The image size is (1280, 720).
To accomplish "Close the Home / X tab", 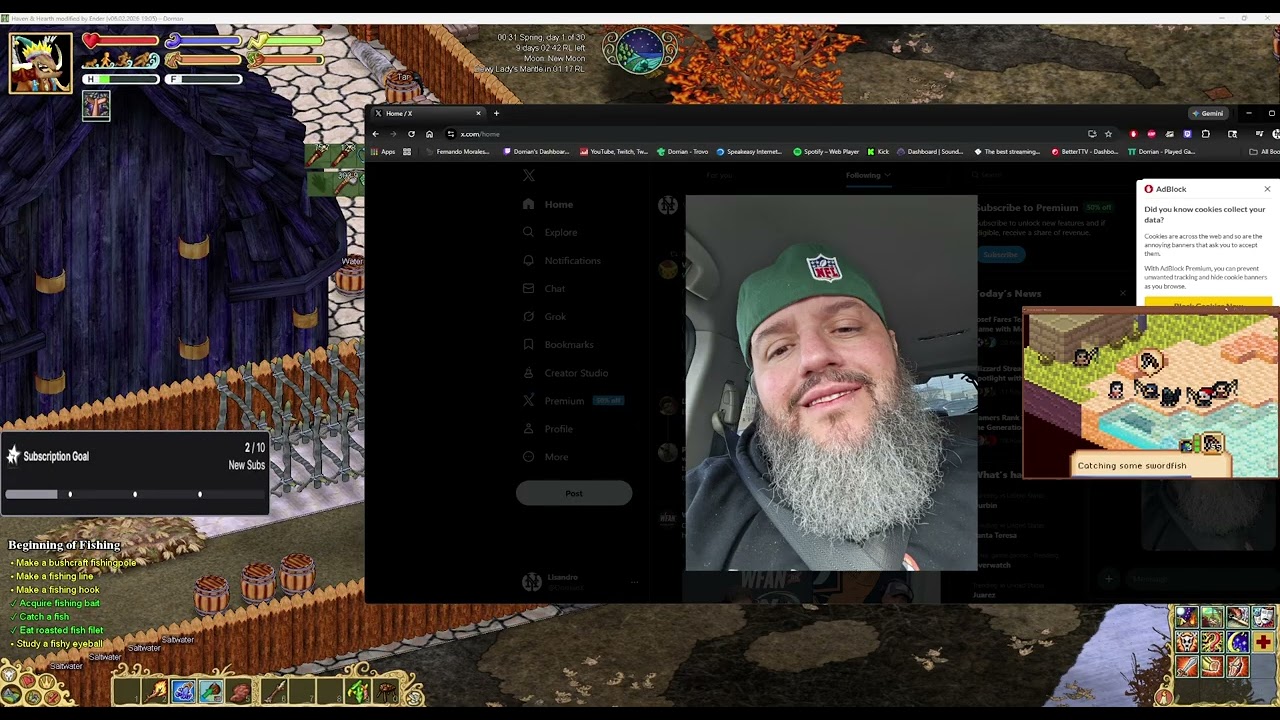I will click(x=478, y=113).
